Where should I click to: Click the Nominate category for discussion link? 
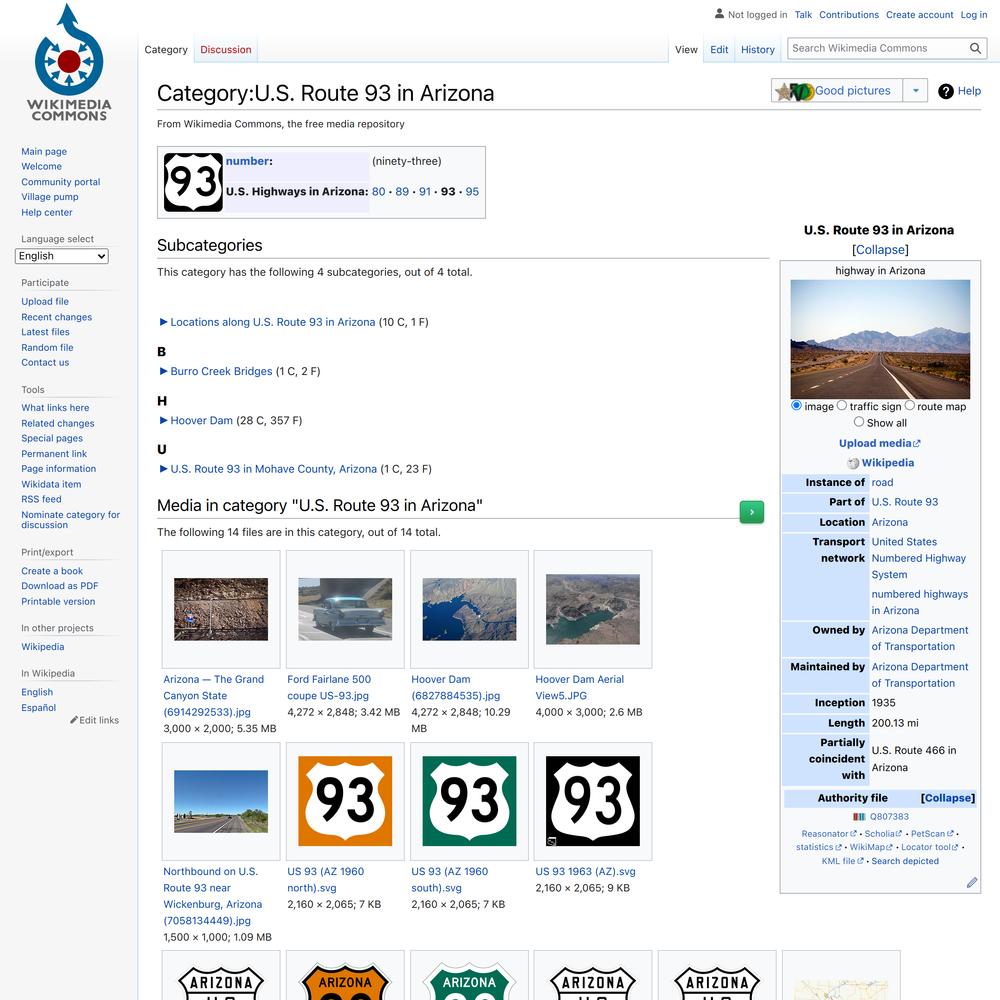pos(70,520)
